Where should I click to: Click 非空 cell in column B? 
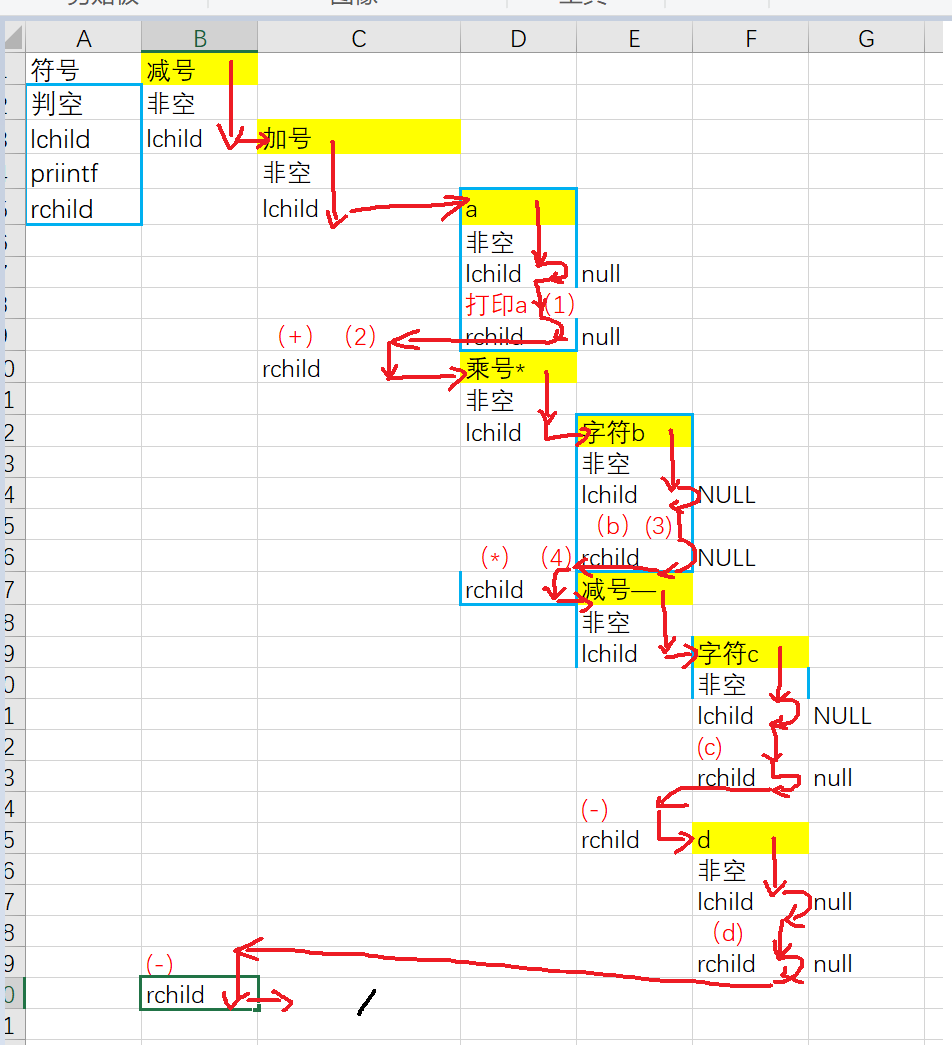click(x=199, y=103)
